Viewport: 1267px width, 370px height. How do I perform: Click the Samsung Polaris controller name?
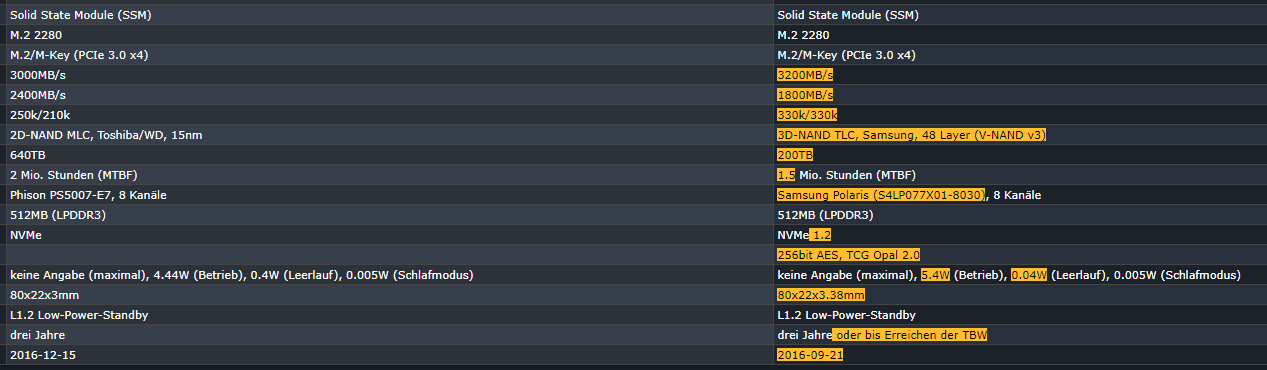click(x=881, y=195)
